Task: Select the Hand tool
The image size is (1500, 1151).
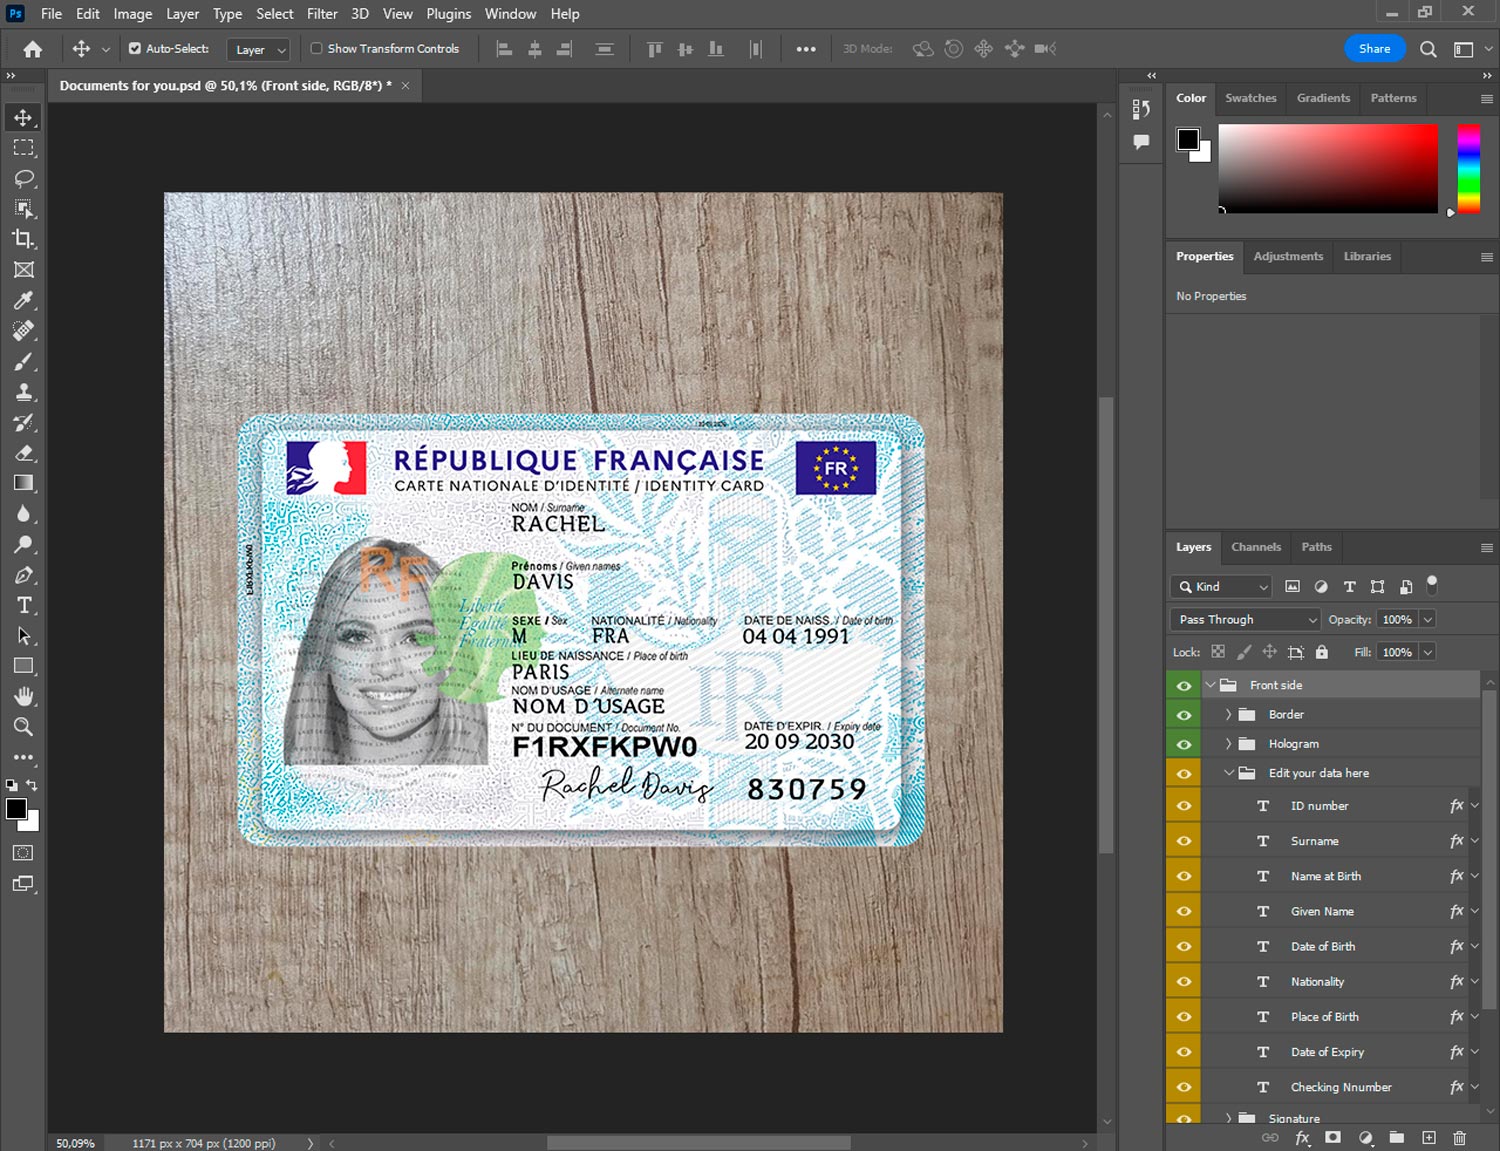Action: click(x=23, y=696)
